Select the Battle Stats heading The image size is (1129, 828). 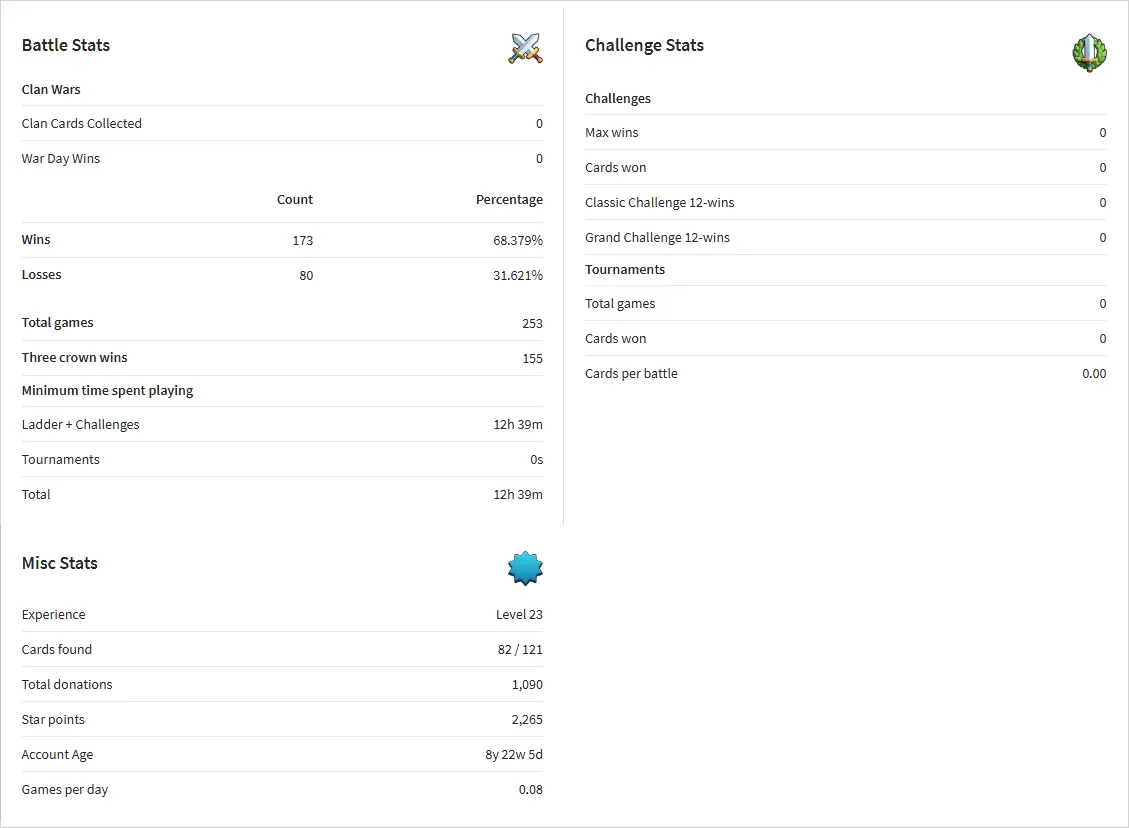tap(66, 45)
